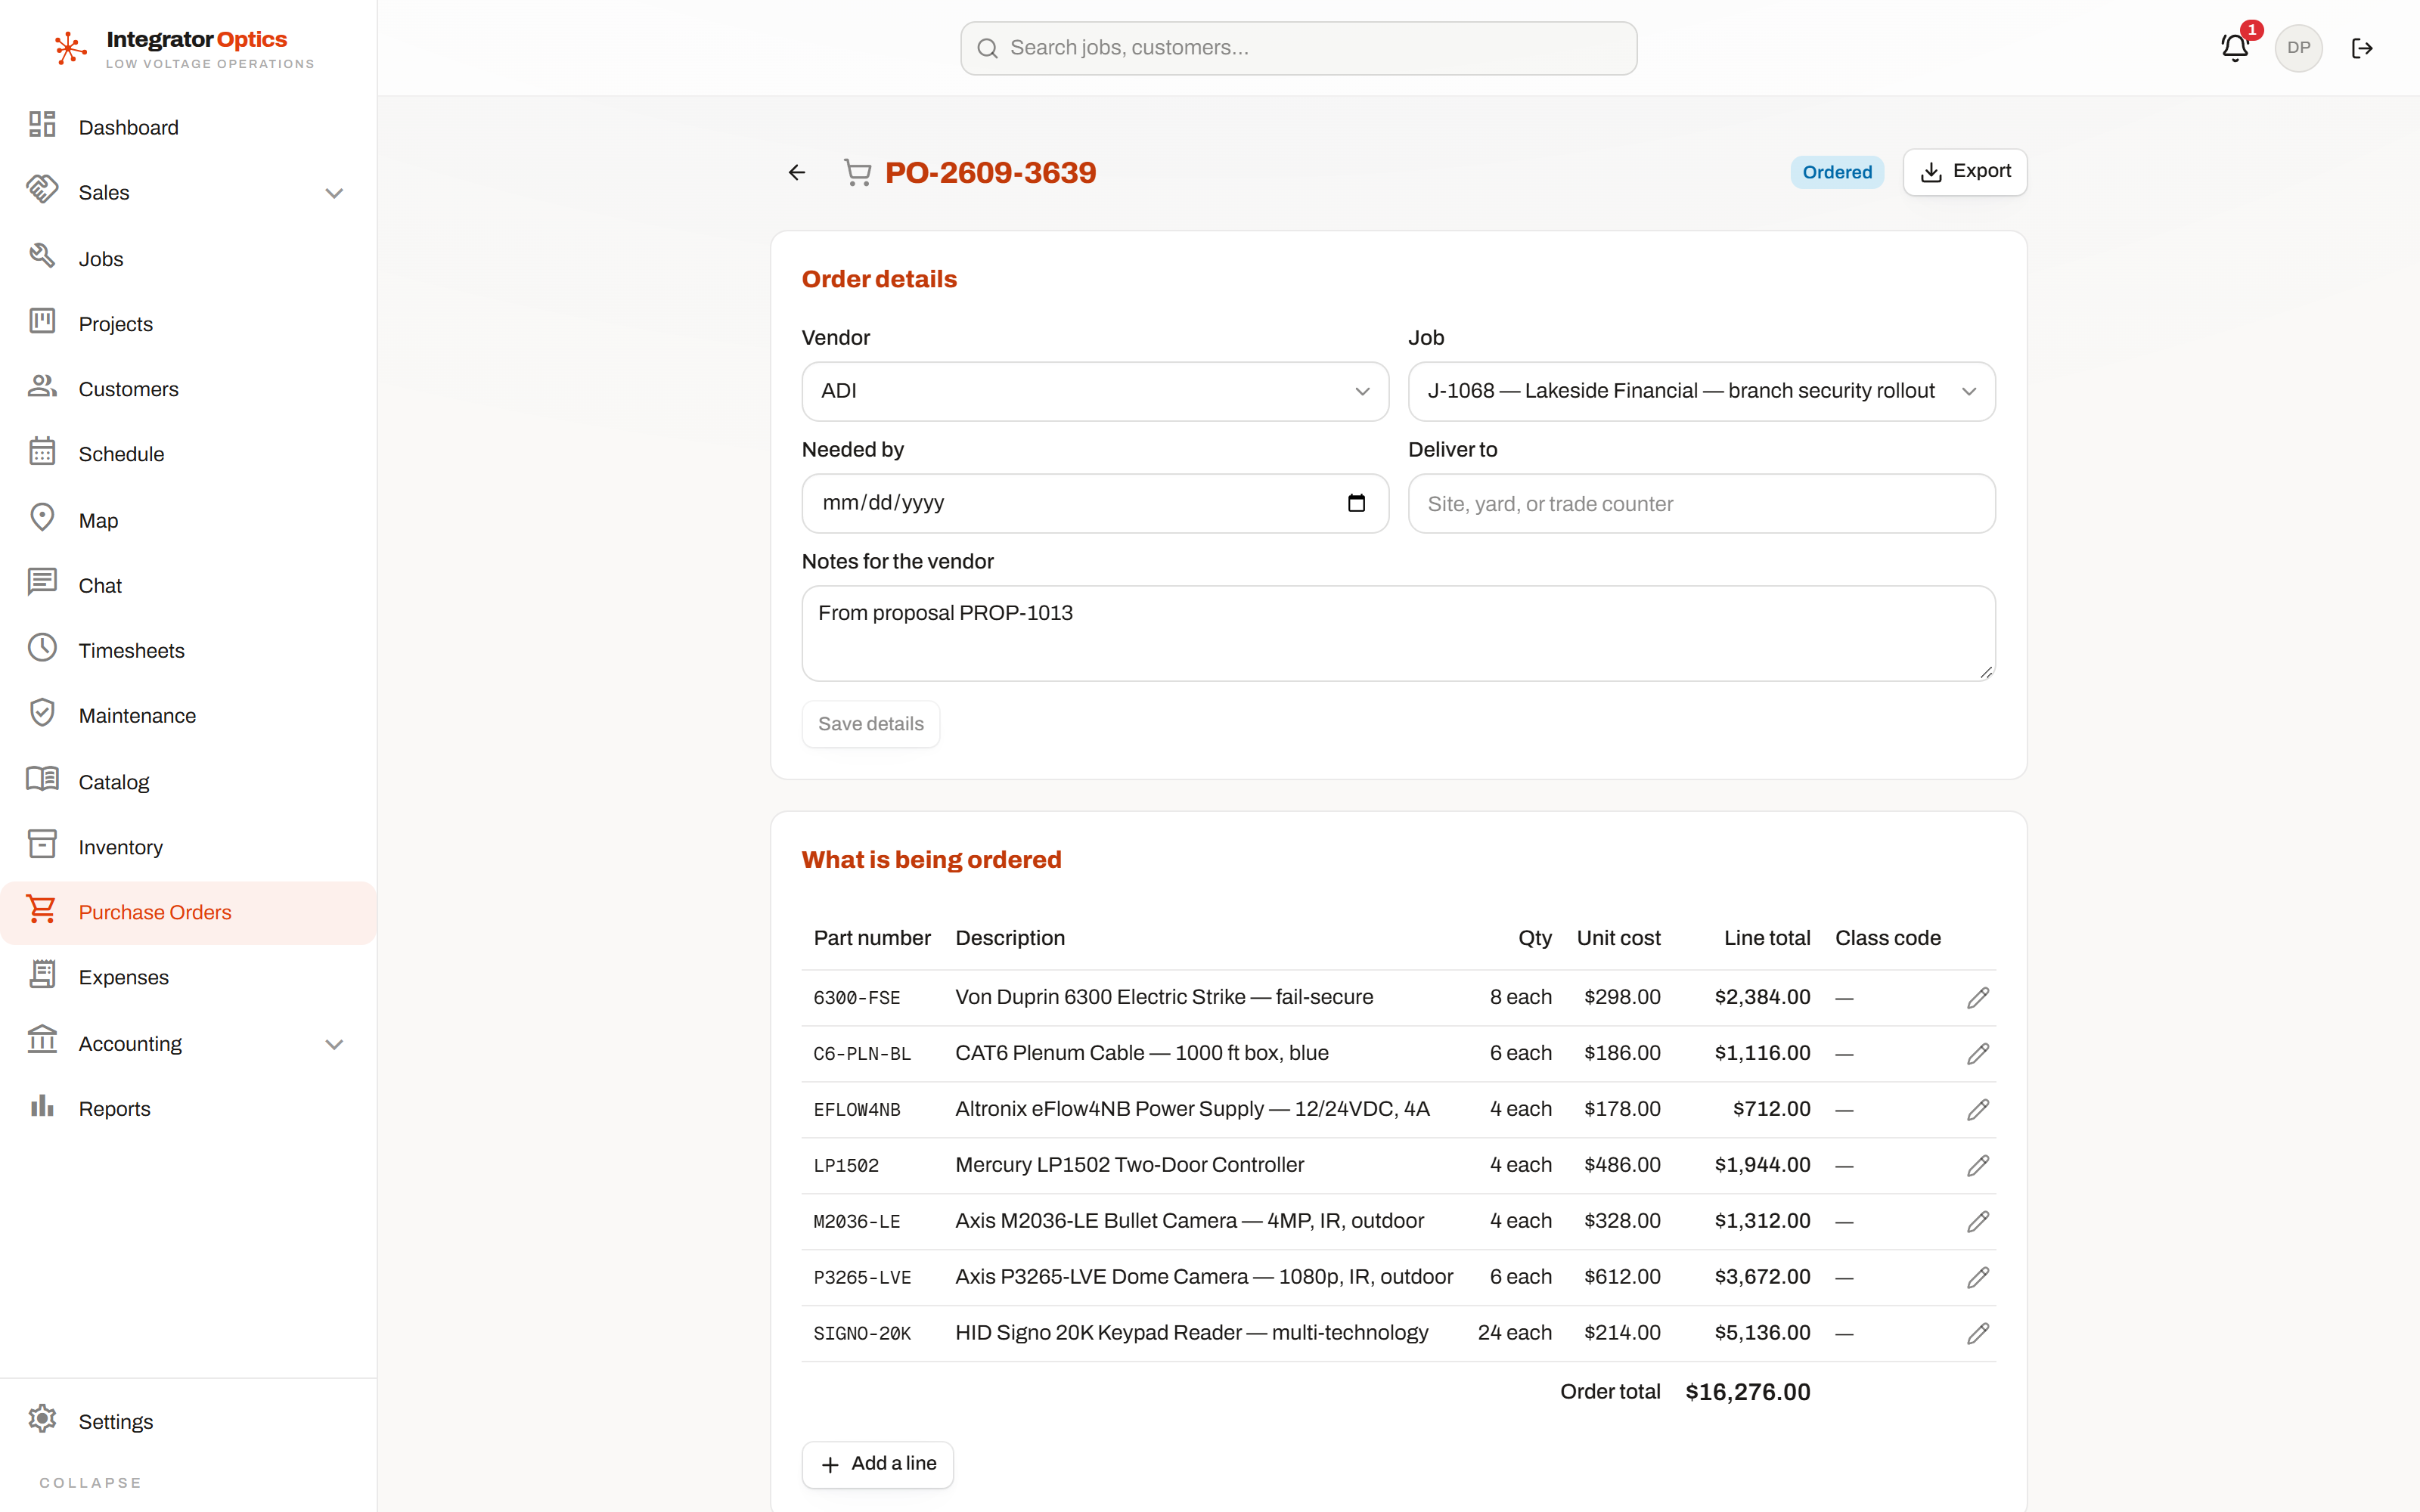Collapse the sidebar with COLLAPSE
The height and width of the screenshot is (1512, 2420).
pyautogui.click(x=91, y=1483)
